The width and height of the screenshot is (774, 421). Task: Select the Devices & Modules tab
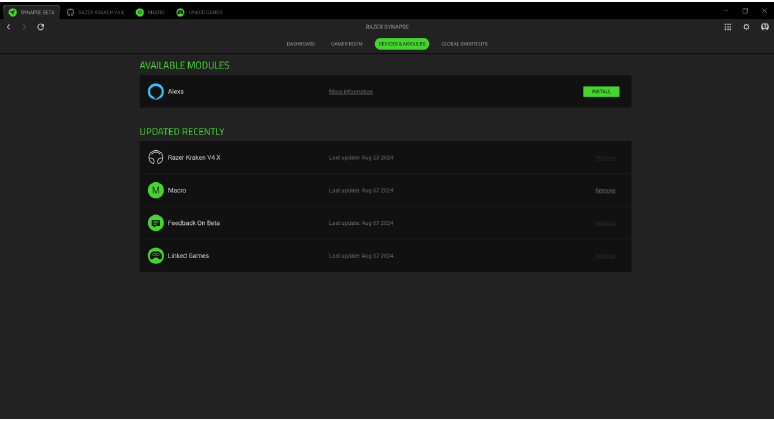(x=402, y=44)
